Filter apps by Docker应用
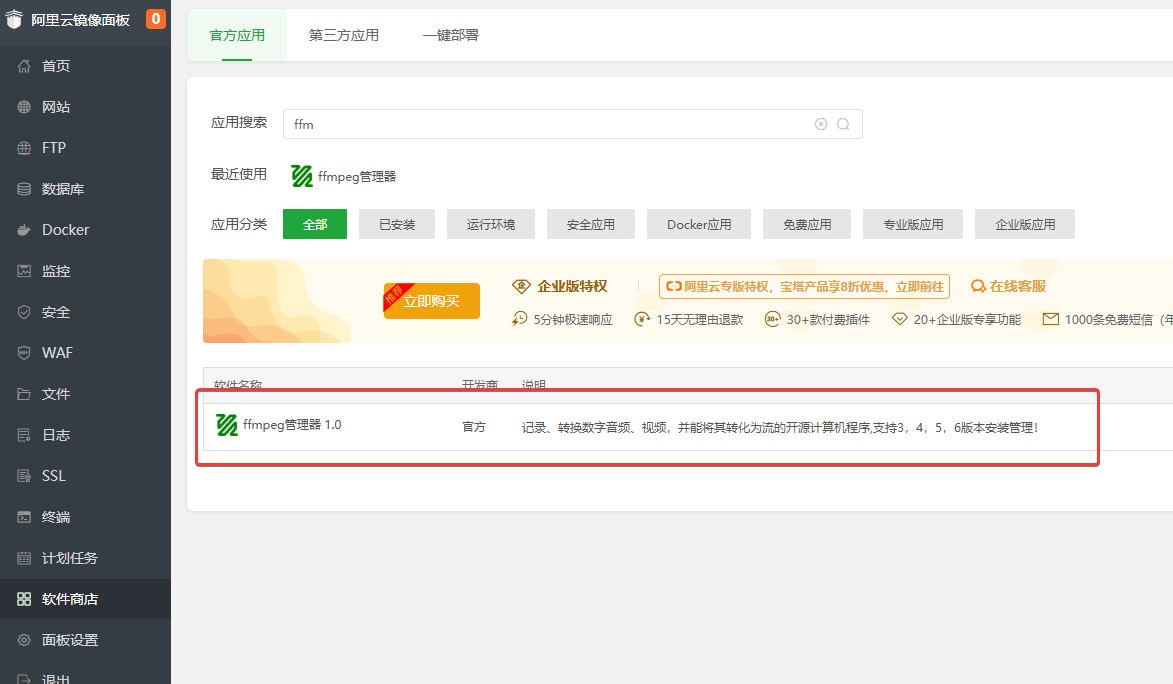The width and height of the screenshot is (1173, 684). pos(699,225)
